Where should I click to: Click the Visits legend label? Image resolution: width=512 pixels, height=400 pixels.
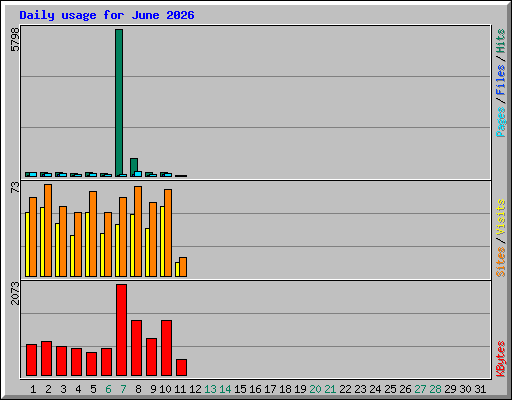pos(501,217)
